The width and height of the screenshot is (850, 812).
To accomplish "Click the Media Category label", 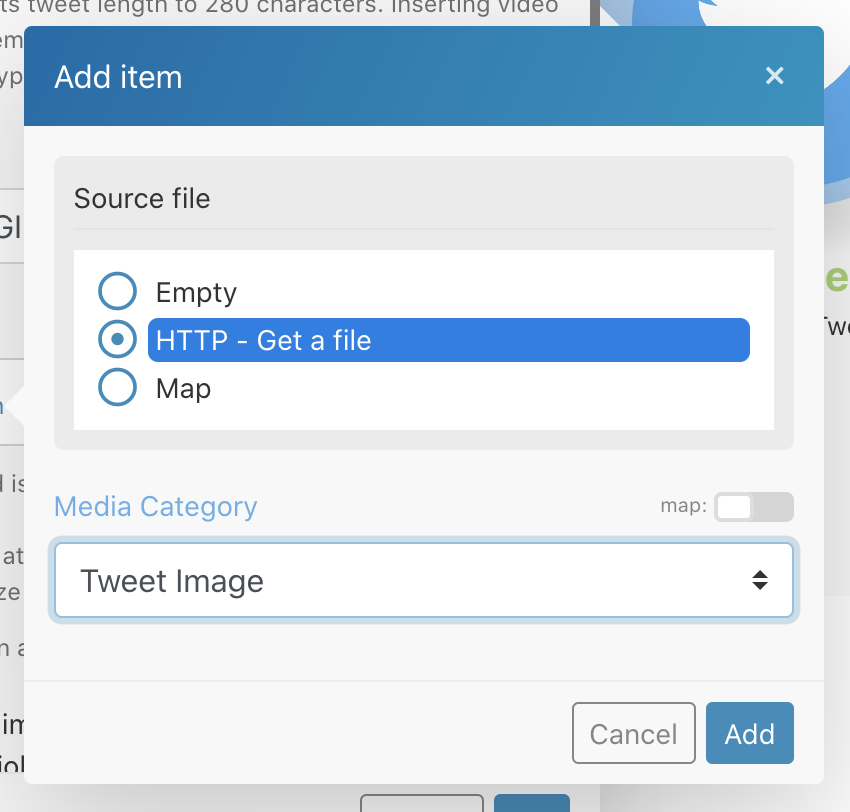I will click(156, 507).
